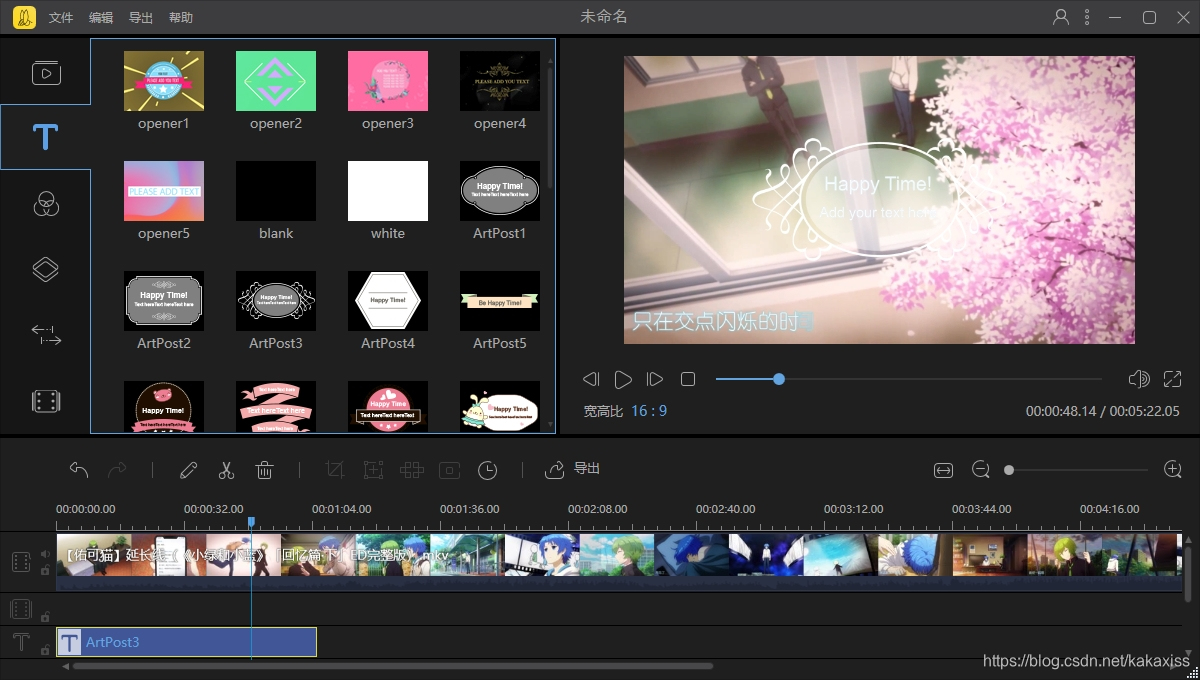Viewport: 1200px width, 680px height.
Task: Click the timeline horizontal scrollbar
Action: click(x=393, y=666)
